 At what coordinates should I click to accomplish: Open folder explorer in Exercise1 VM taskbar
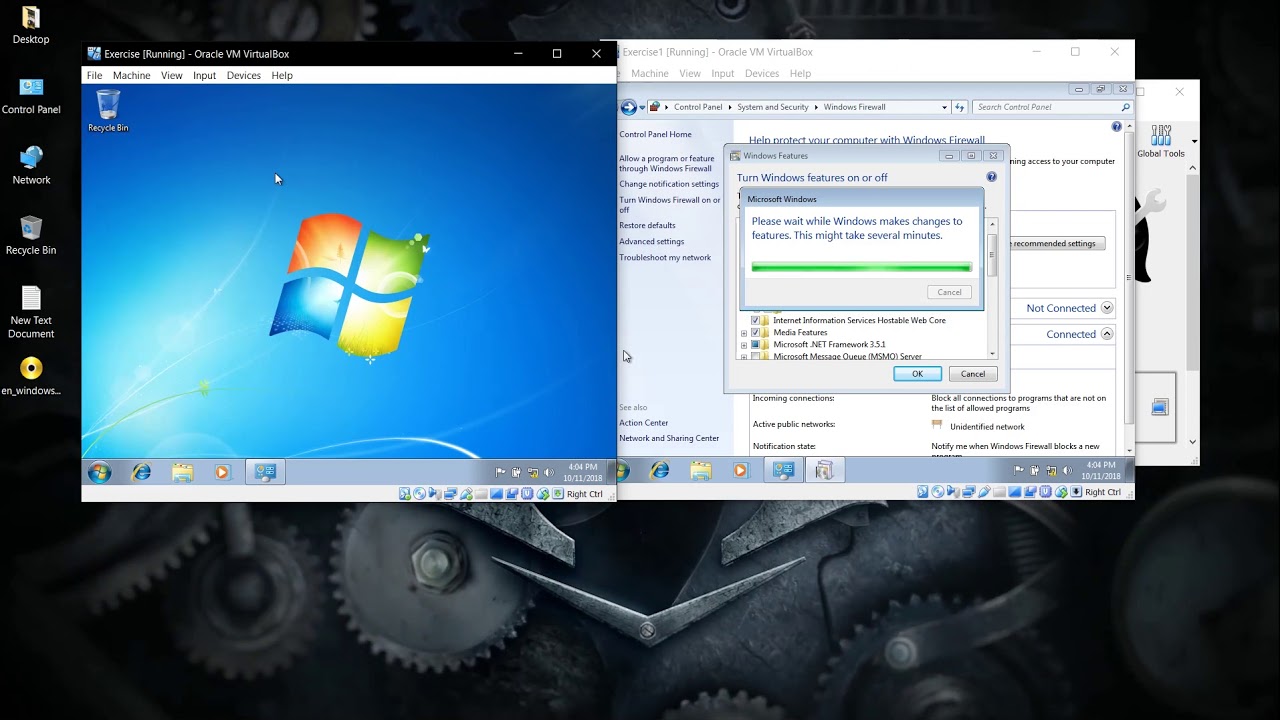coord(700,470)
